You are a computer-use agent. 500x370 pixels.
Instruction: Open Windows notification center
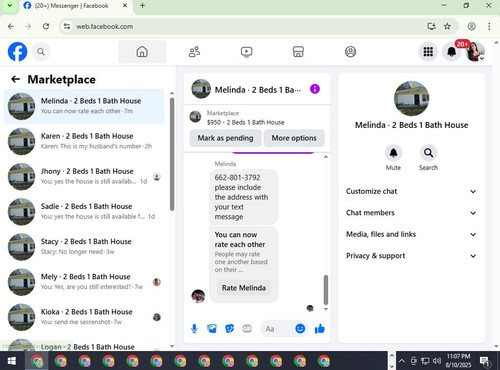tap(484, 361)
